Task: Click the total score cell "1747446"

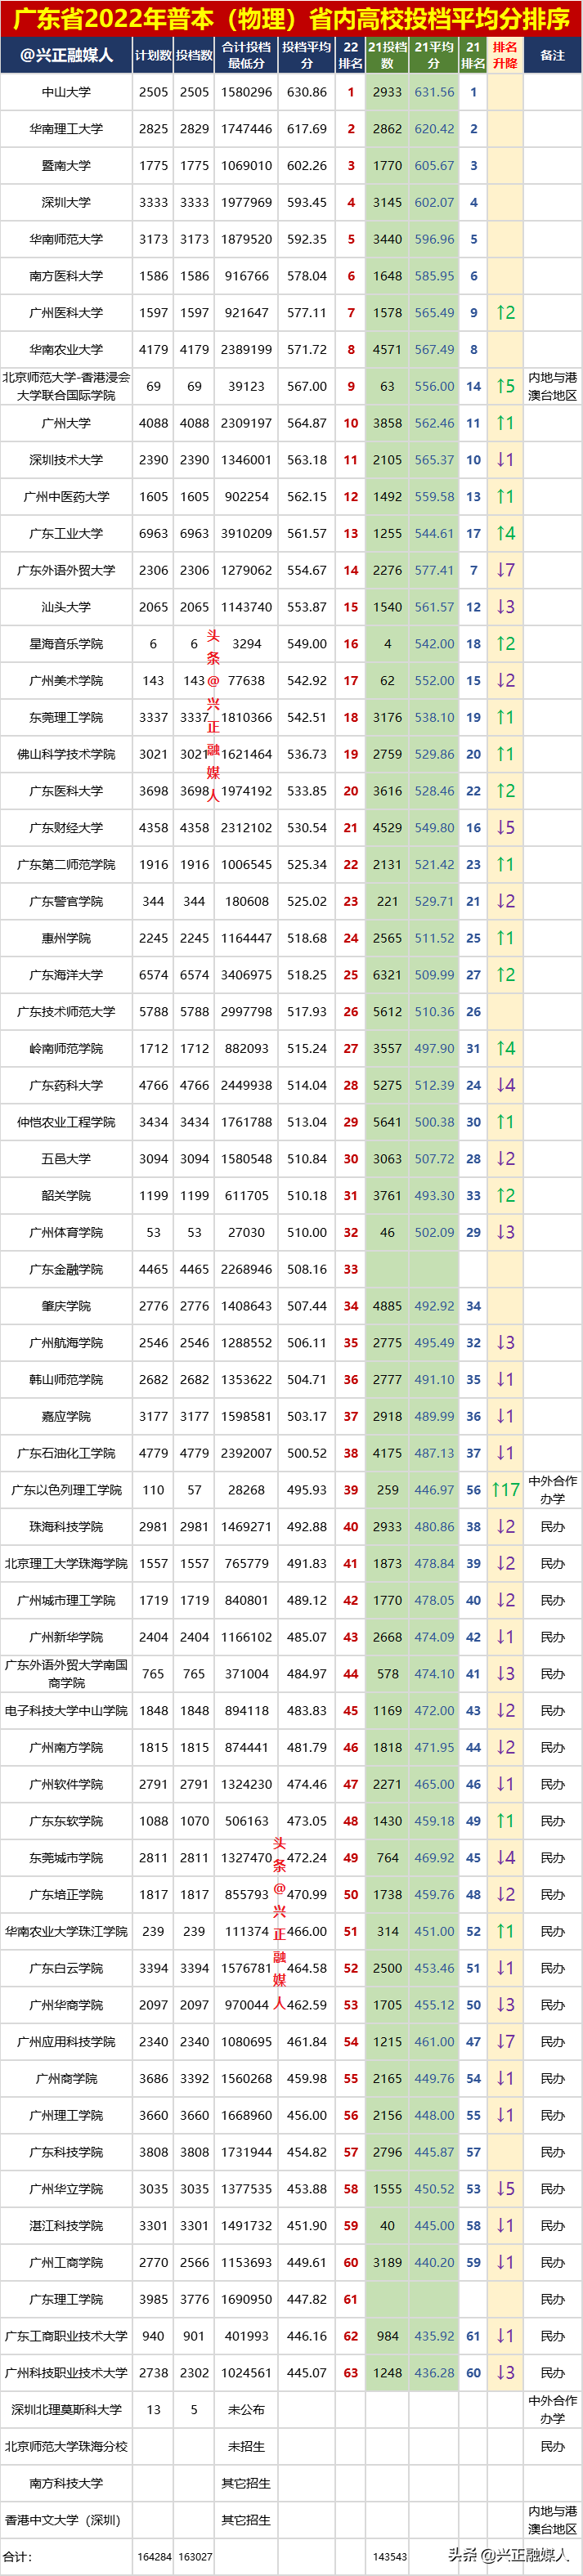Action: 246,129
